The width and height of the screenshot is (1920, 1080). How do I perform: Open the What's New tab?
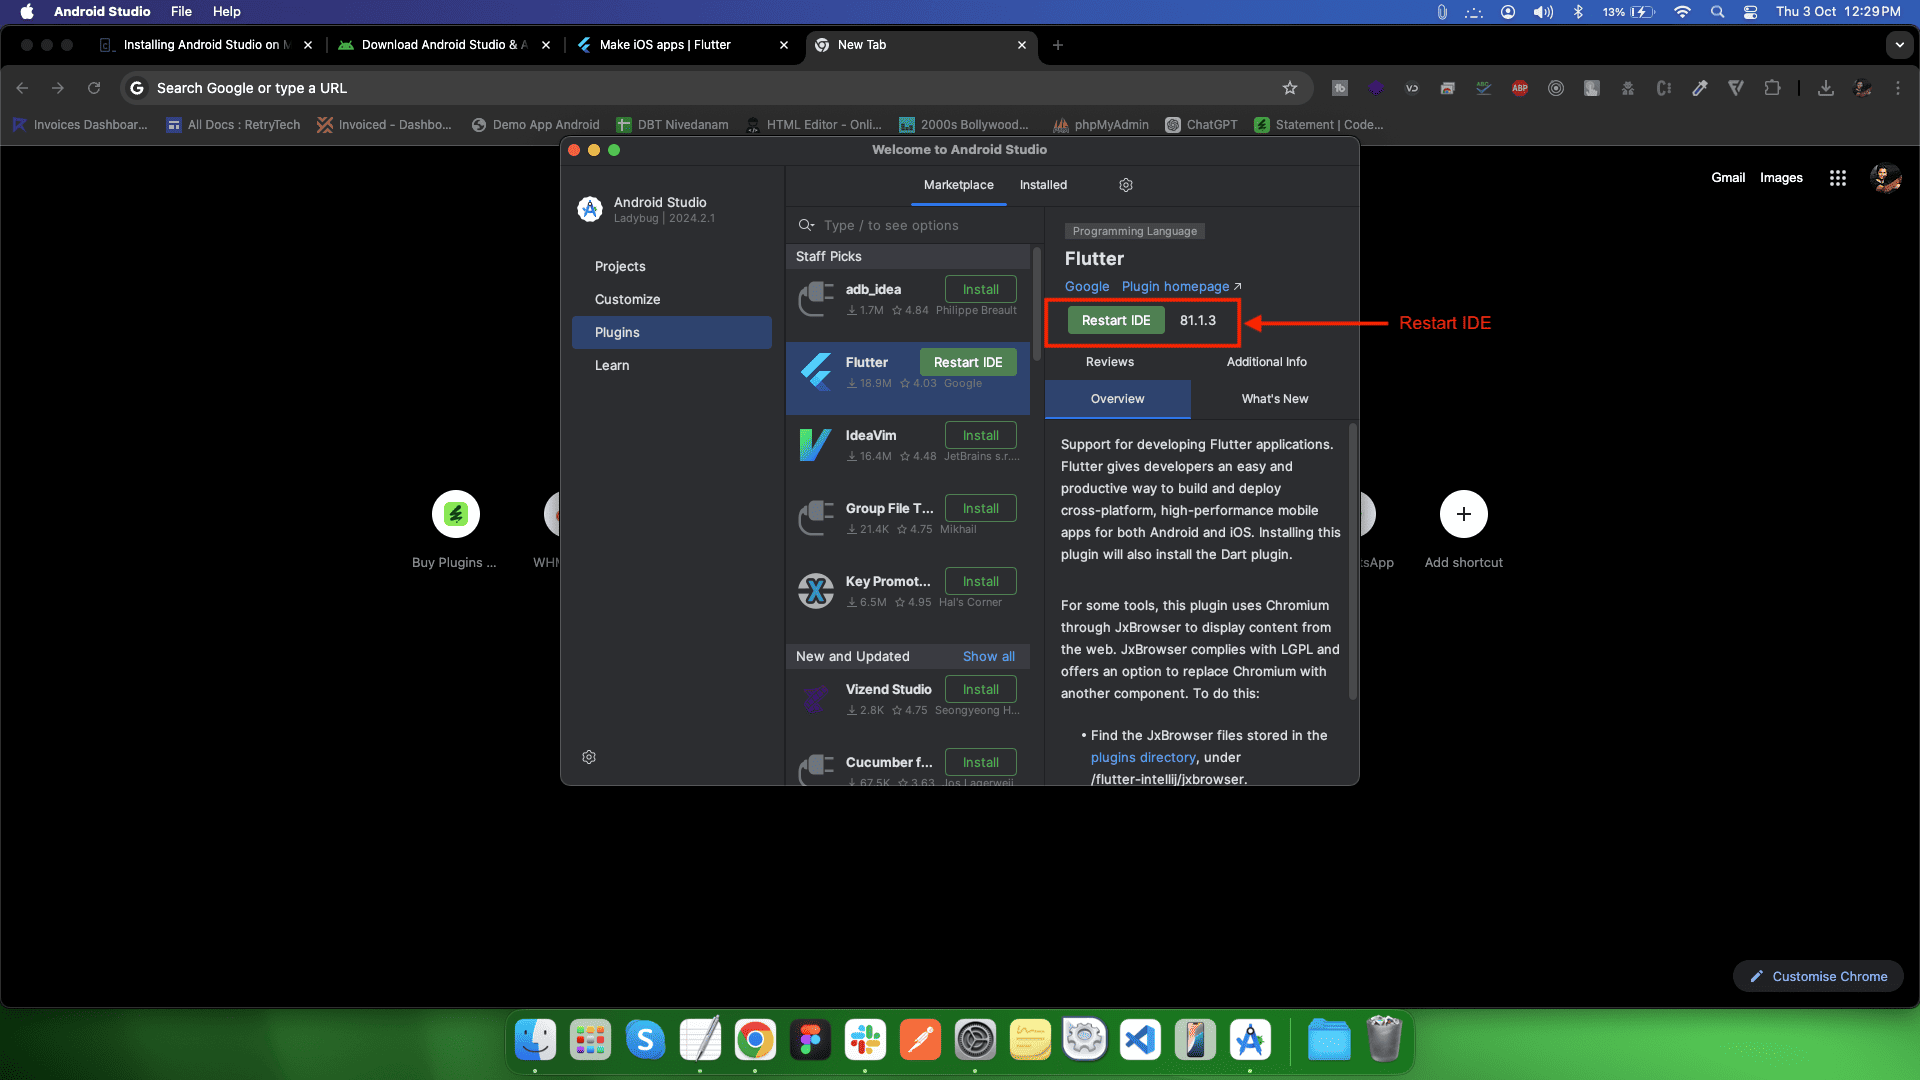point(1274,399)
